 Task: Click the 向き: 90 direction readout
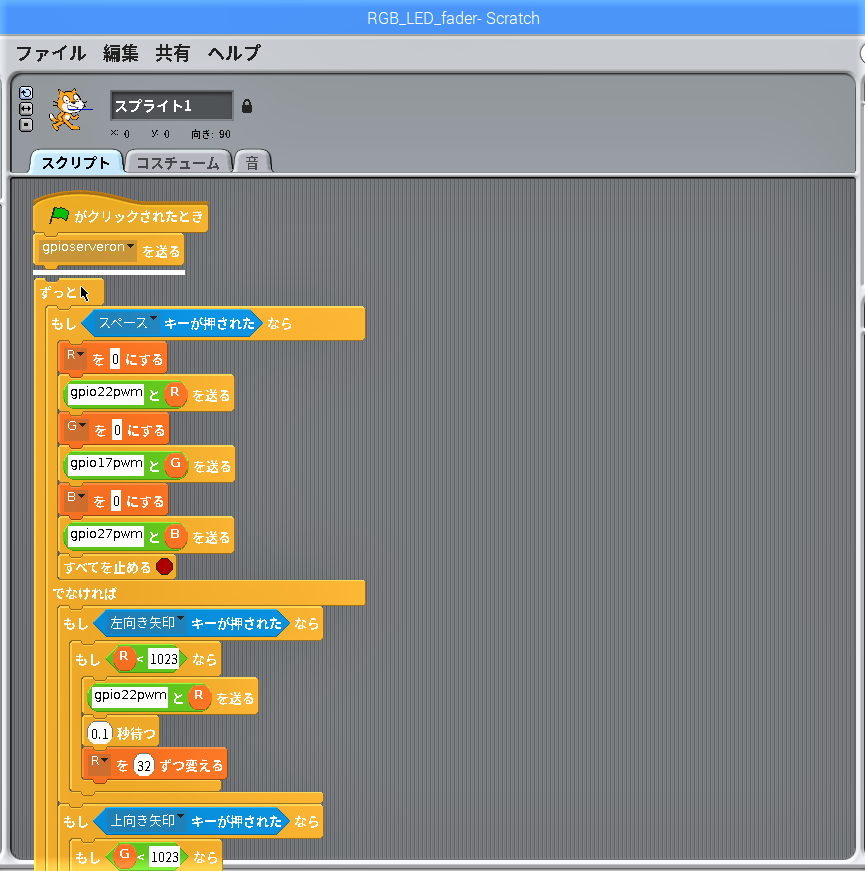pyautogui.click(x=211, y=134)
